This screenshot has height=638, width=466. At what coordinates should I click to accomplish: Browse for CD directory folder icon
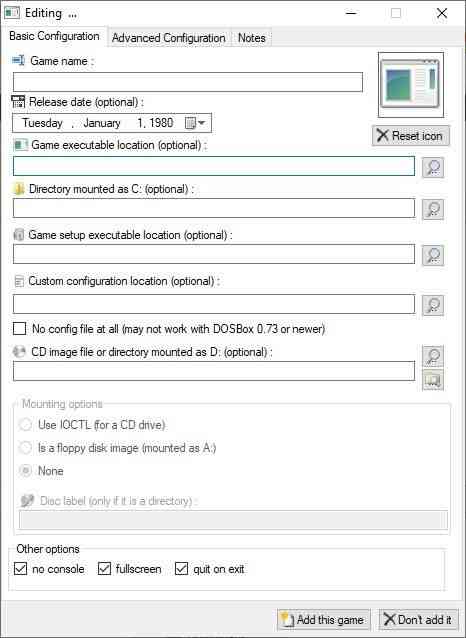point(433,380)
